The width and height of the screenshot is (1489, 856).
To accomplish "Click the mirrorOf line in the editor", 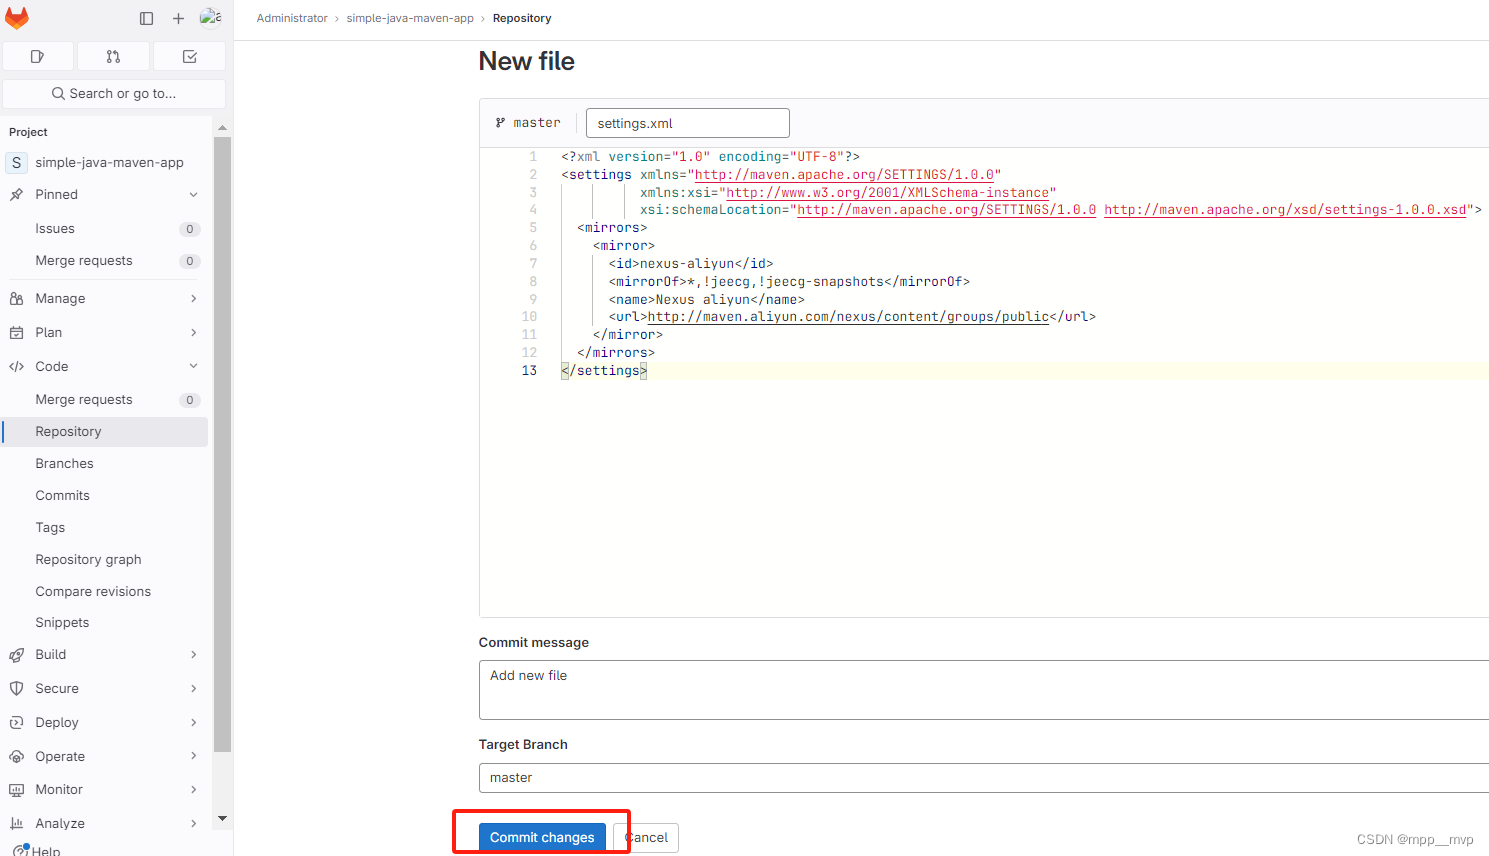I will point(789,282).
